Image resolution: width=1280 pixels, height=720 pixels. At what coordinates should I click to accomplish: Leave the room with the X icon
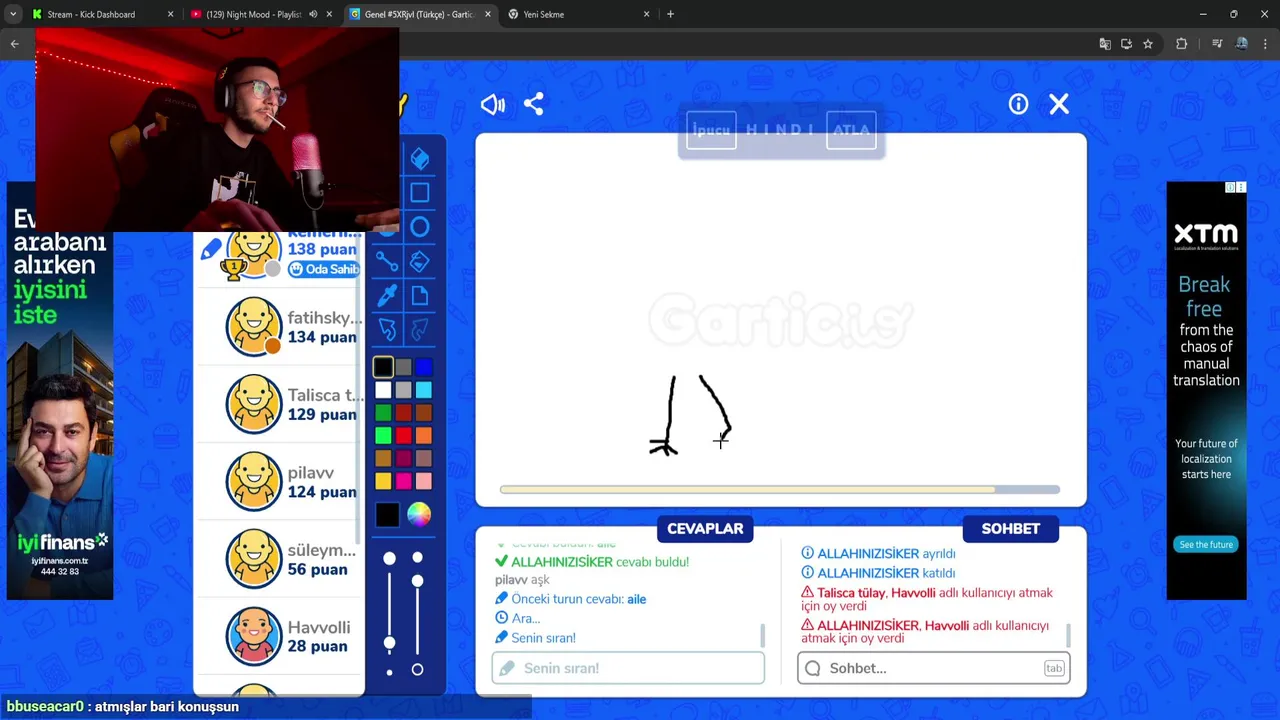(1059, 104)
